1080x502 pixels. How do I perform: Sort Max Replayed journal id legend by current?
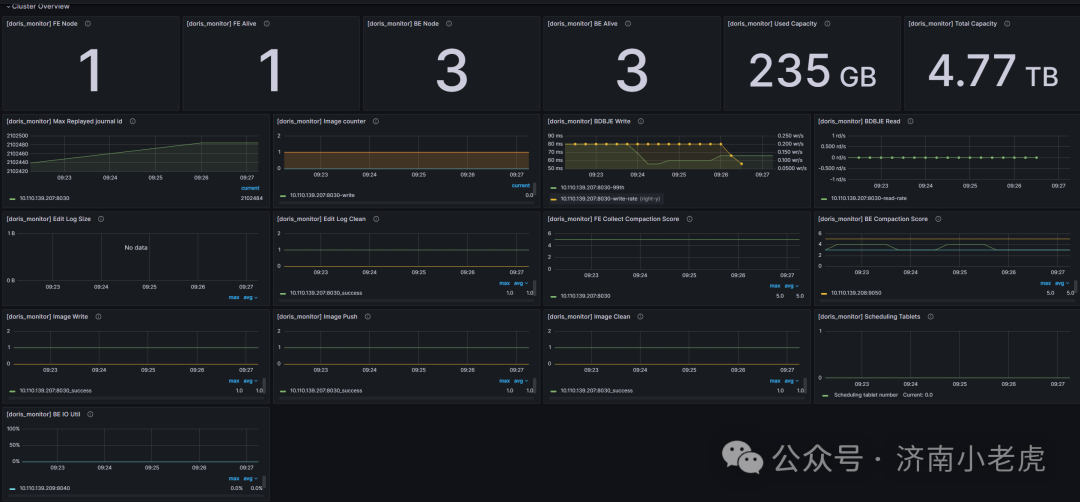[x=250, y=188]
